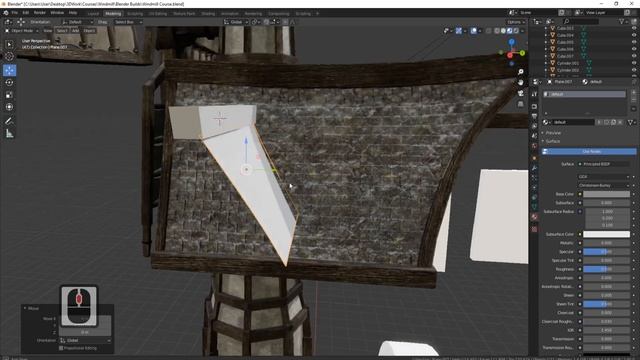Select the Annotate pencil tool

click(x=9, y=121)
